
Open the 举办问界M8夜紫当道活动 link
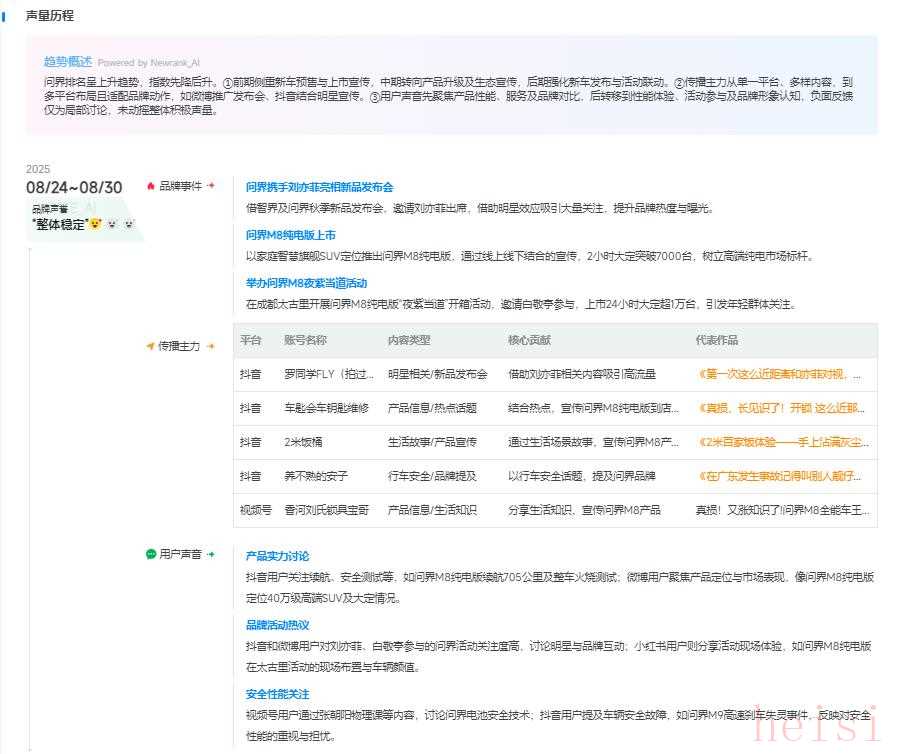(x=306, y=283)
